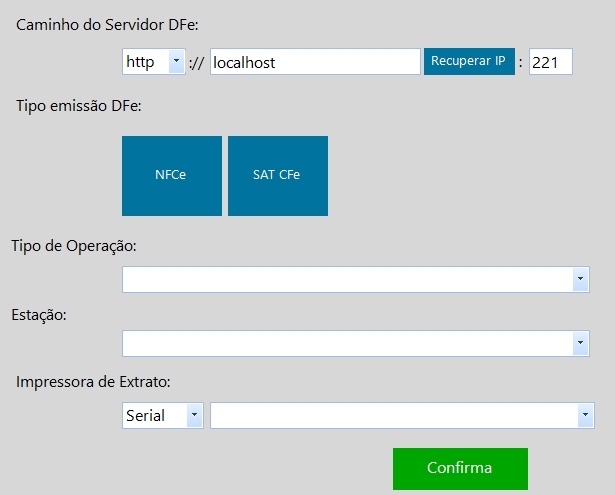Click the Serial text in printer type box
Viewport: 615px width, 495px height.
tap(145, 415)
